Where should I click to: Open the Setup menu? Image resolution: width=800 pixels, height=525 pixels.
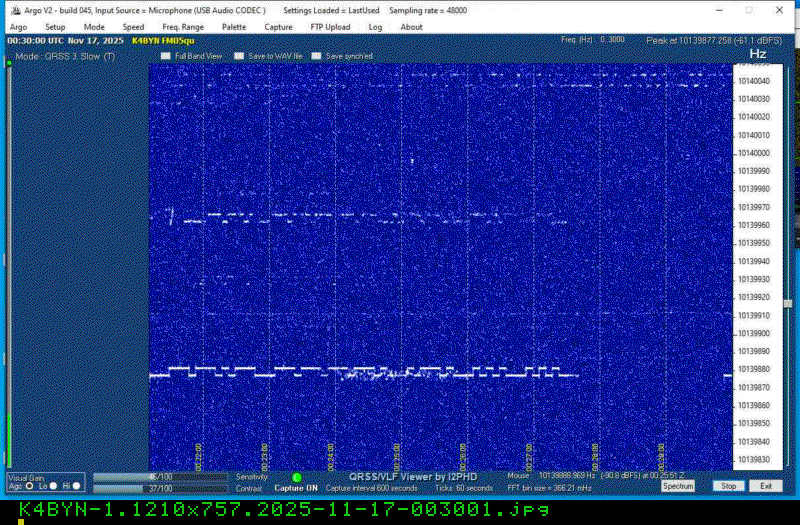pyautogui.click(x=56, y=27)
